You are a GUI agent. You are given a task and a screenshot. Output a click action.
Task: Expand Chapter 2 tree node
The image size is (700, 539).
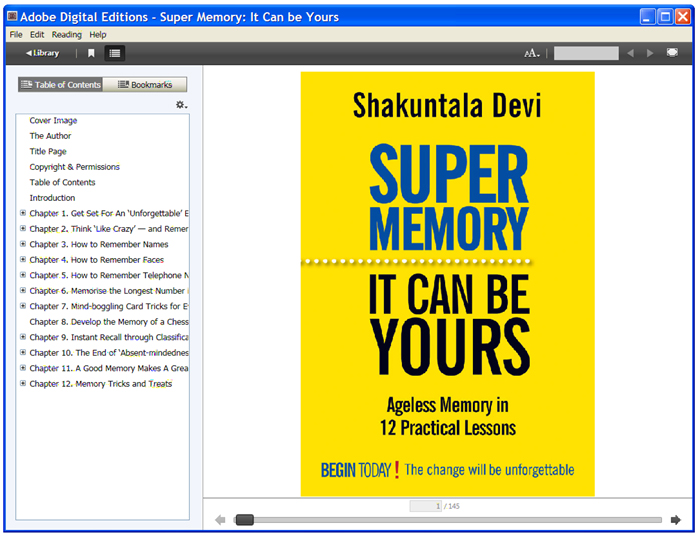click(x=23, y=228)
